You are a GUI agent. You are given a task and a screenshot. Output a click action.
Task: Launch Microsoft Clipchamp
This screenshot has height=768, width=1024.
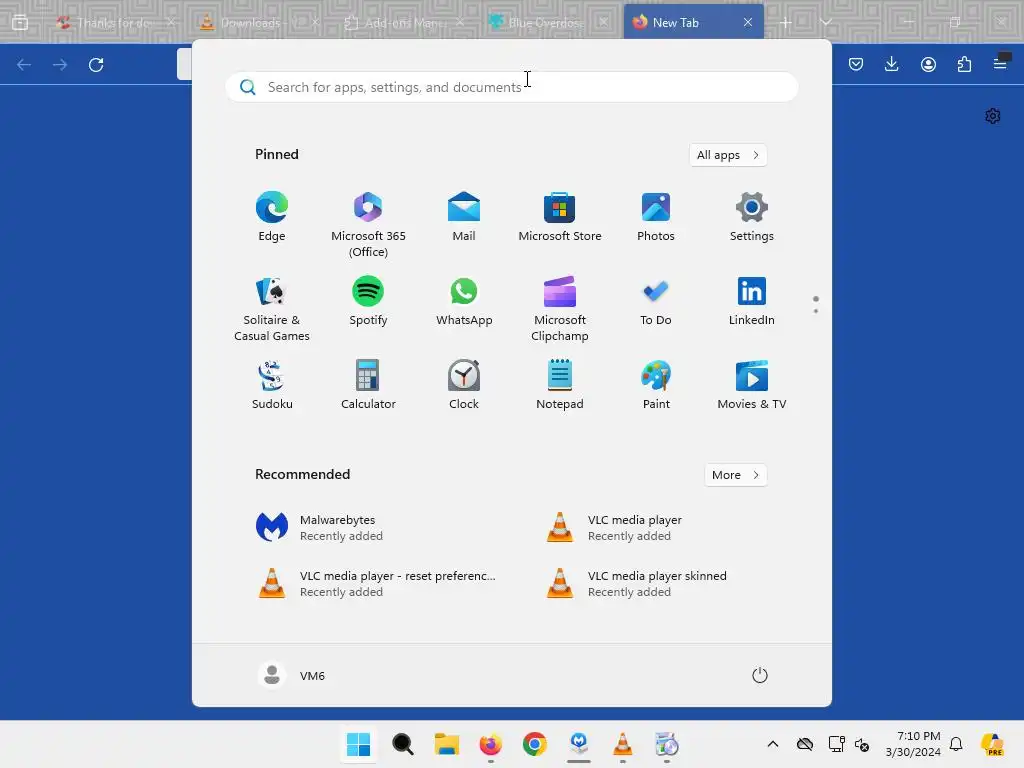click(560, 309)
